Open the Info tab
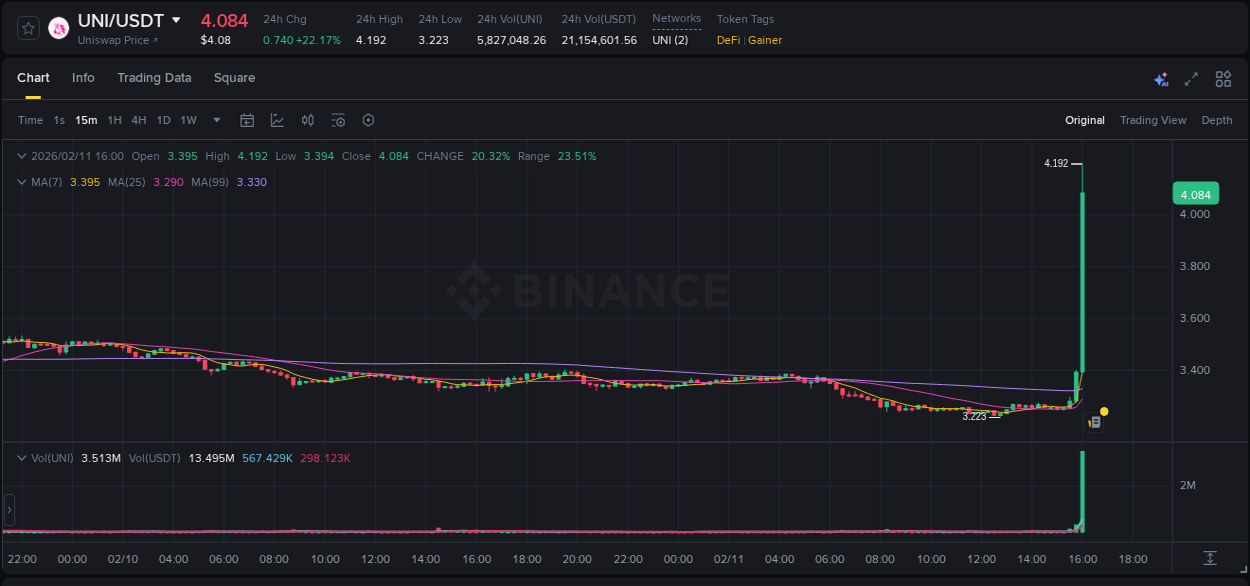Viewport: 1250px width, 586px height. click(x=83, y=77)
